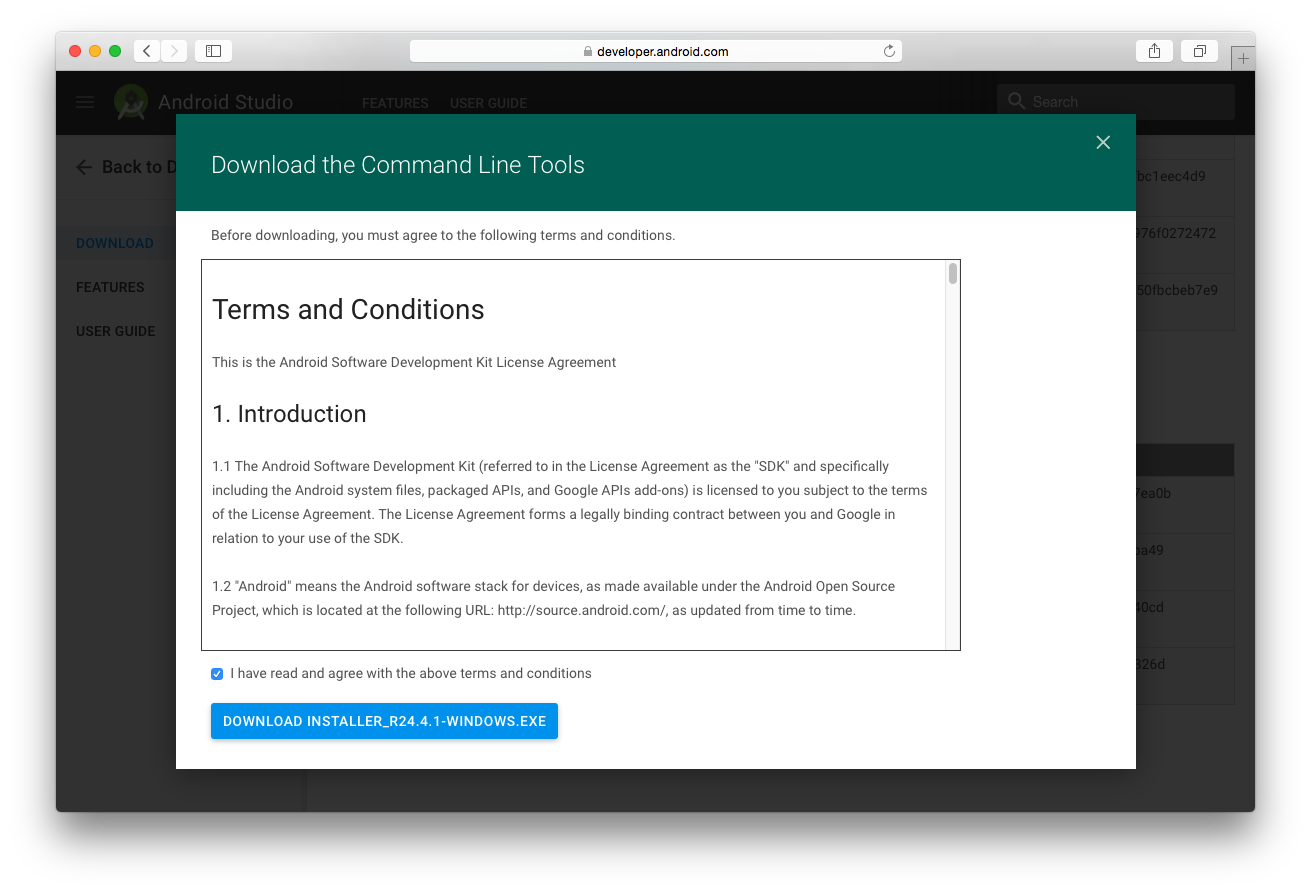Open the hamburger navigation menu
The image size is (1311, 892).
pyautogui.click(x=85, y=102)
